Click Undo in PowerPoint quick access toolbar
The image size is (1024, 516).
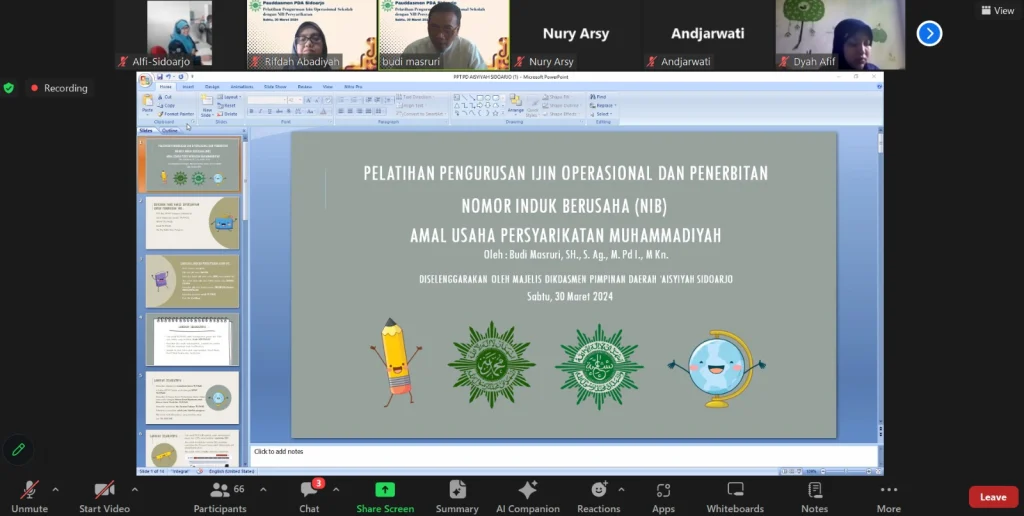pos(167,77)
